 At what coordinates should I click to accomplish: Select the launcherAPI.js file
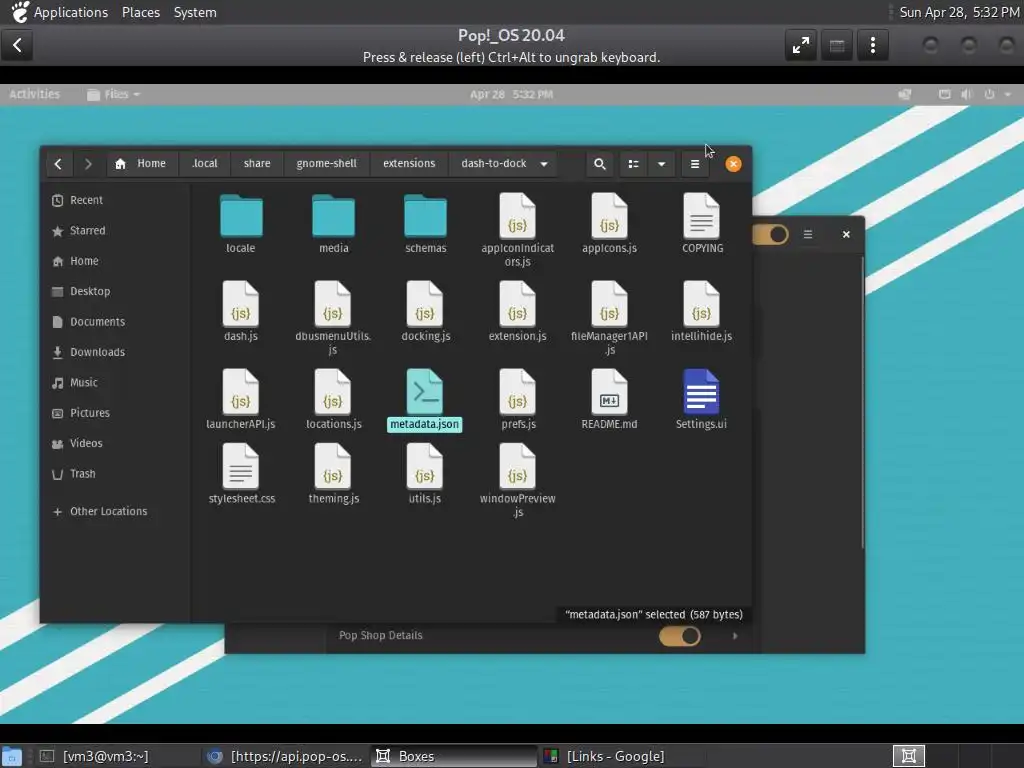(241, 400)
